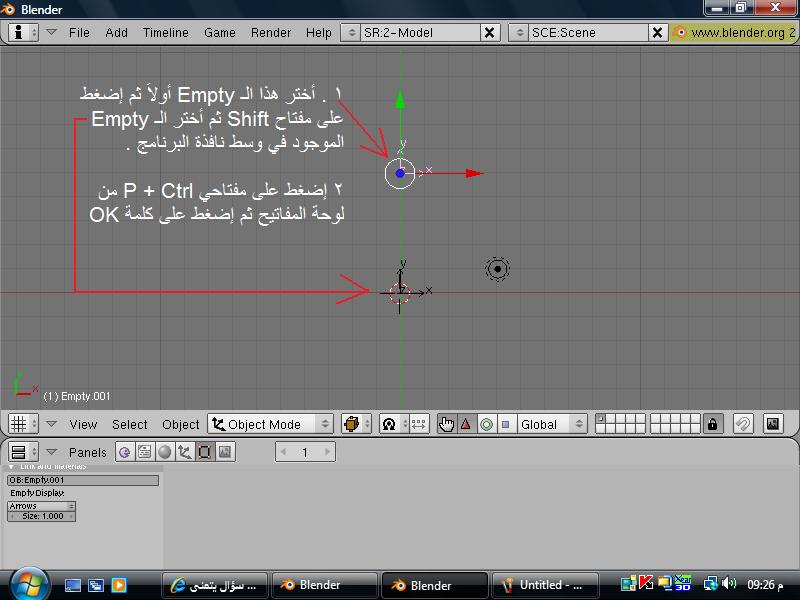Open the Editing context buttons
Image resolution: width=800 pixels, height=600 pixels.
pyautogui.click(x=205, y=452)
